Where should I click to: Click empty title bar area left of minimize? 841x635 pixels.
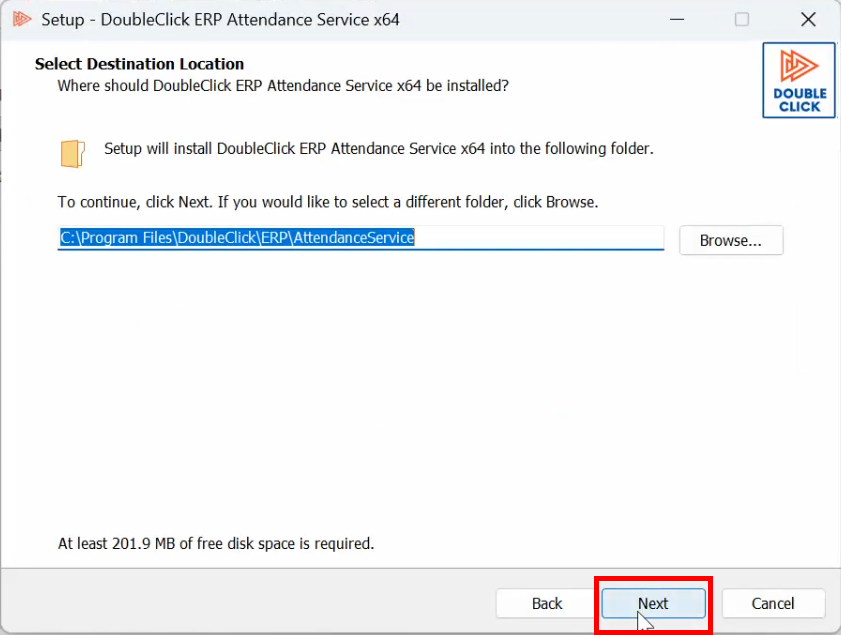pos(530,19)
